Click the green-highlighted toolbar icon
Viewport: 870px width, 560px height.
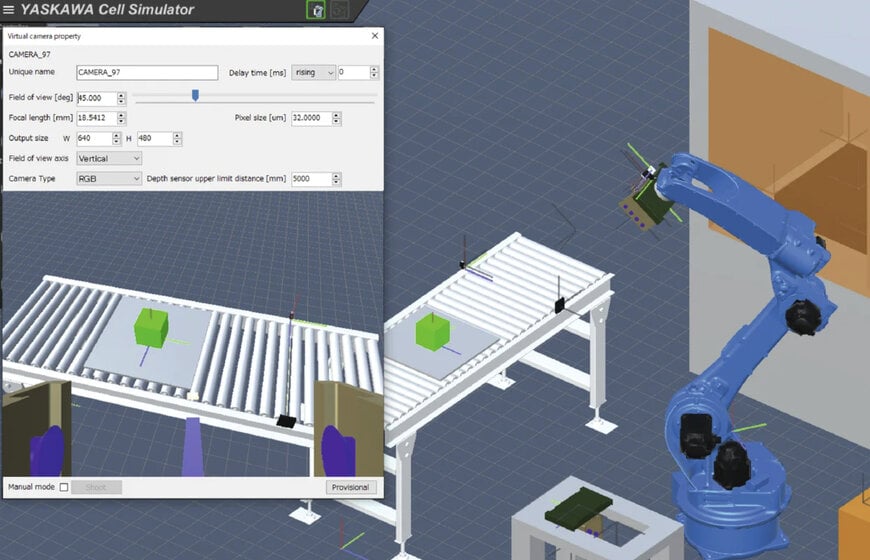316,10
